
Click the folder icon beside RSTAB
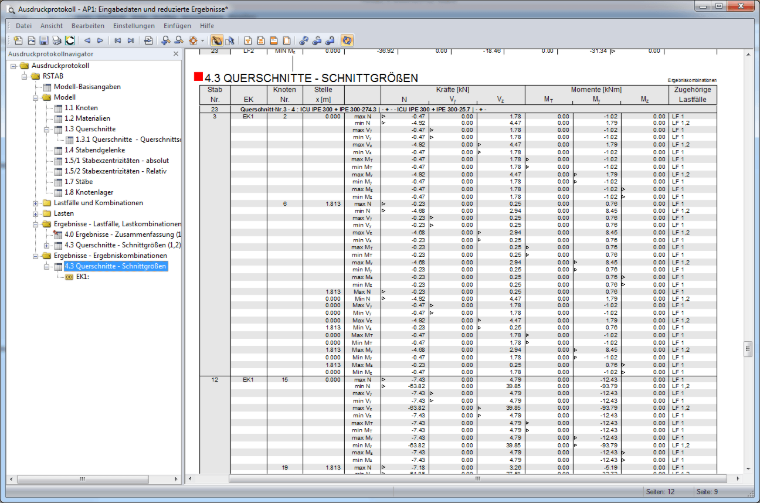point(36,77)
